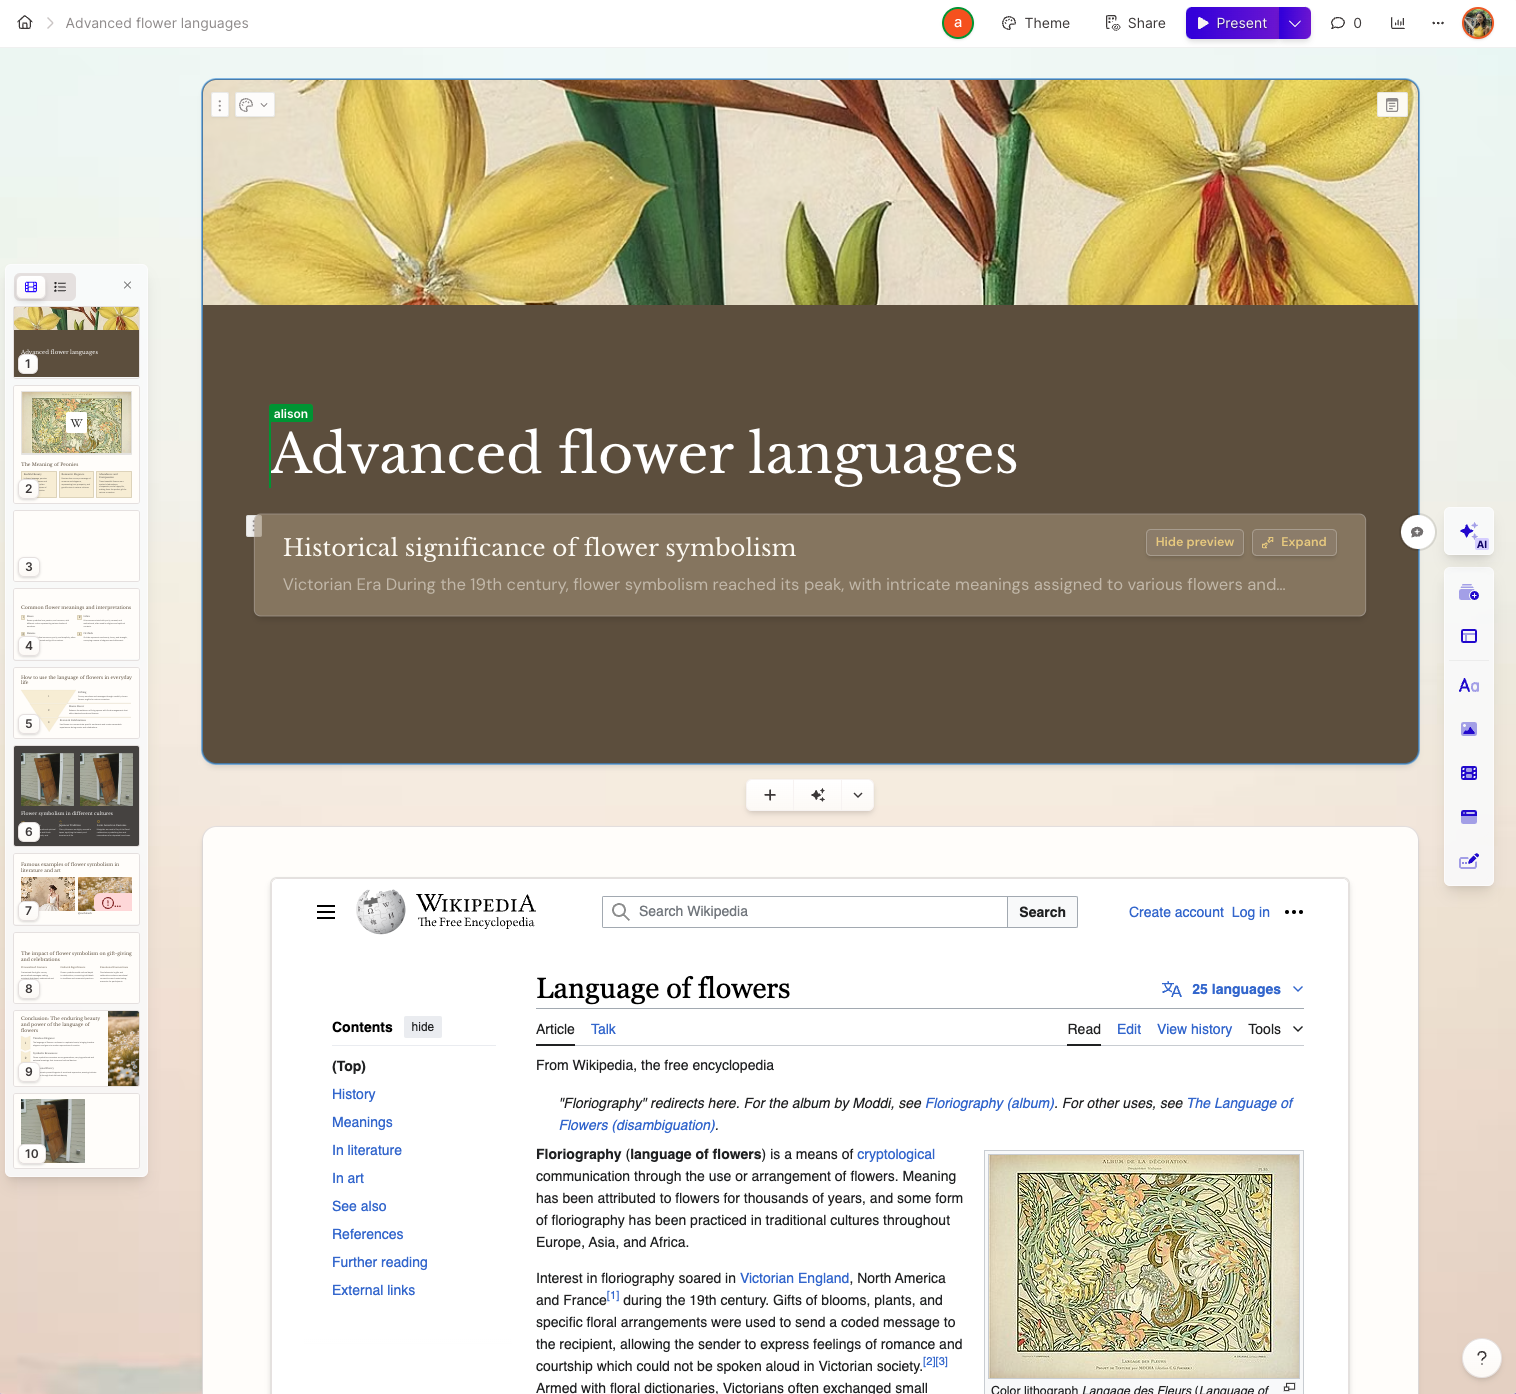Expand the Tools dropdown
Viewport: 1516px width, 1394px height.
click(1276, 1029)
